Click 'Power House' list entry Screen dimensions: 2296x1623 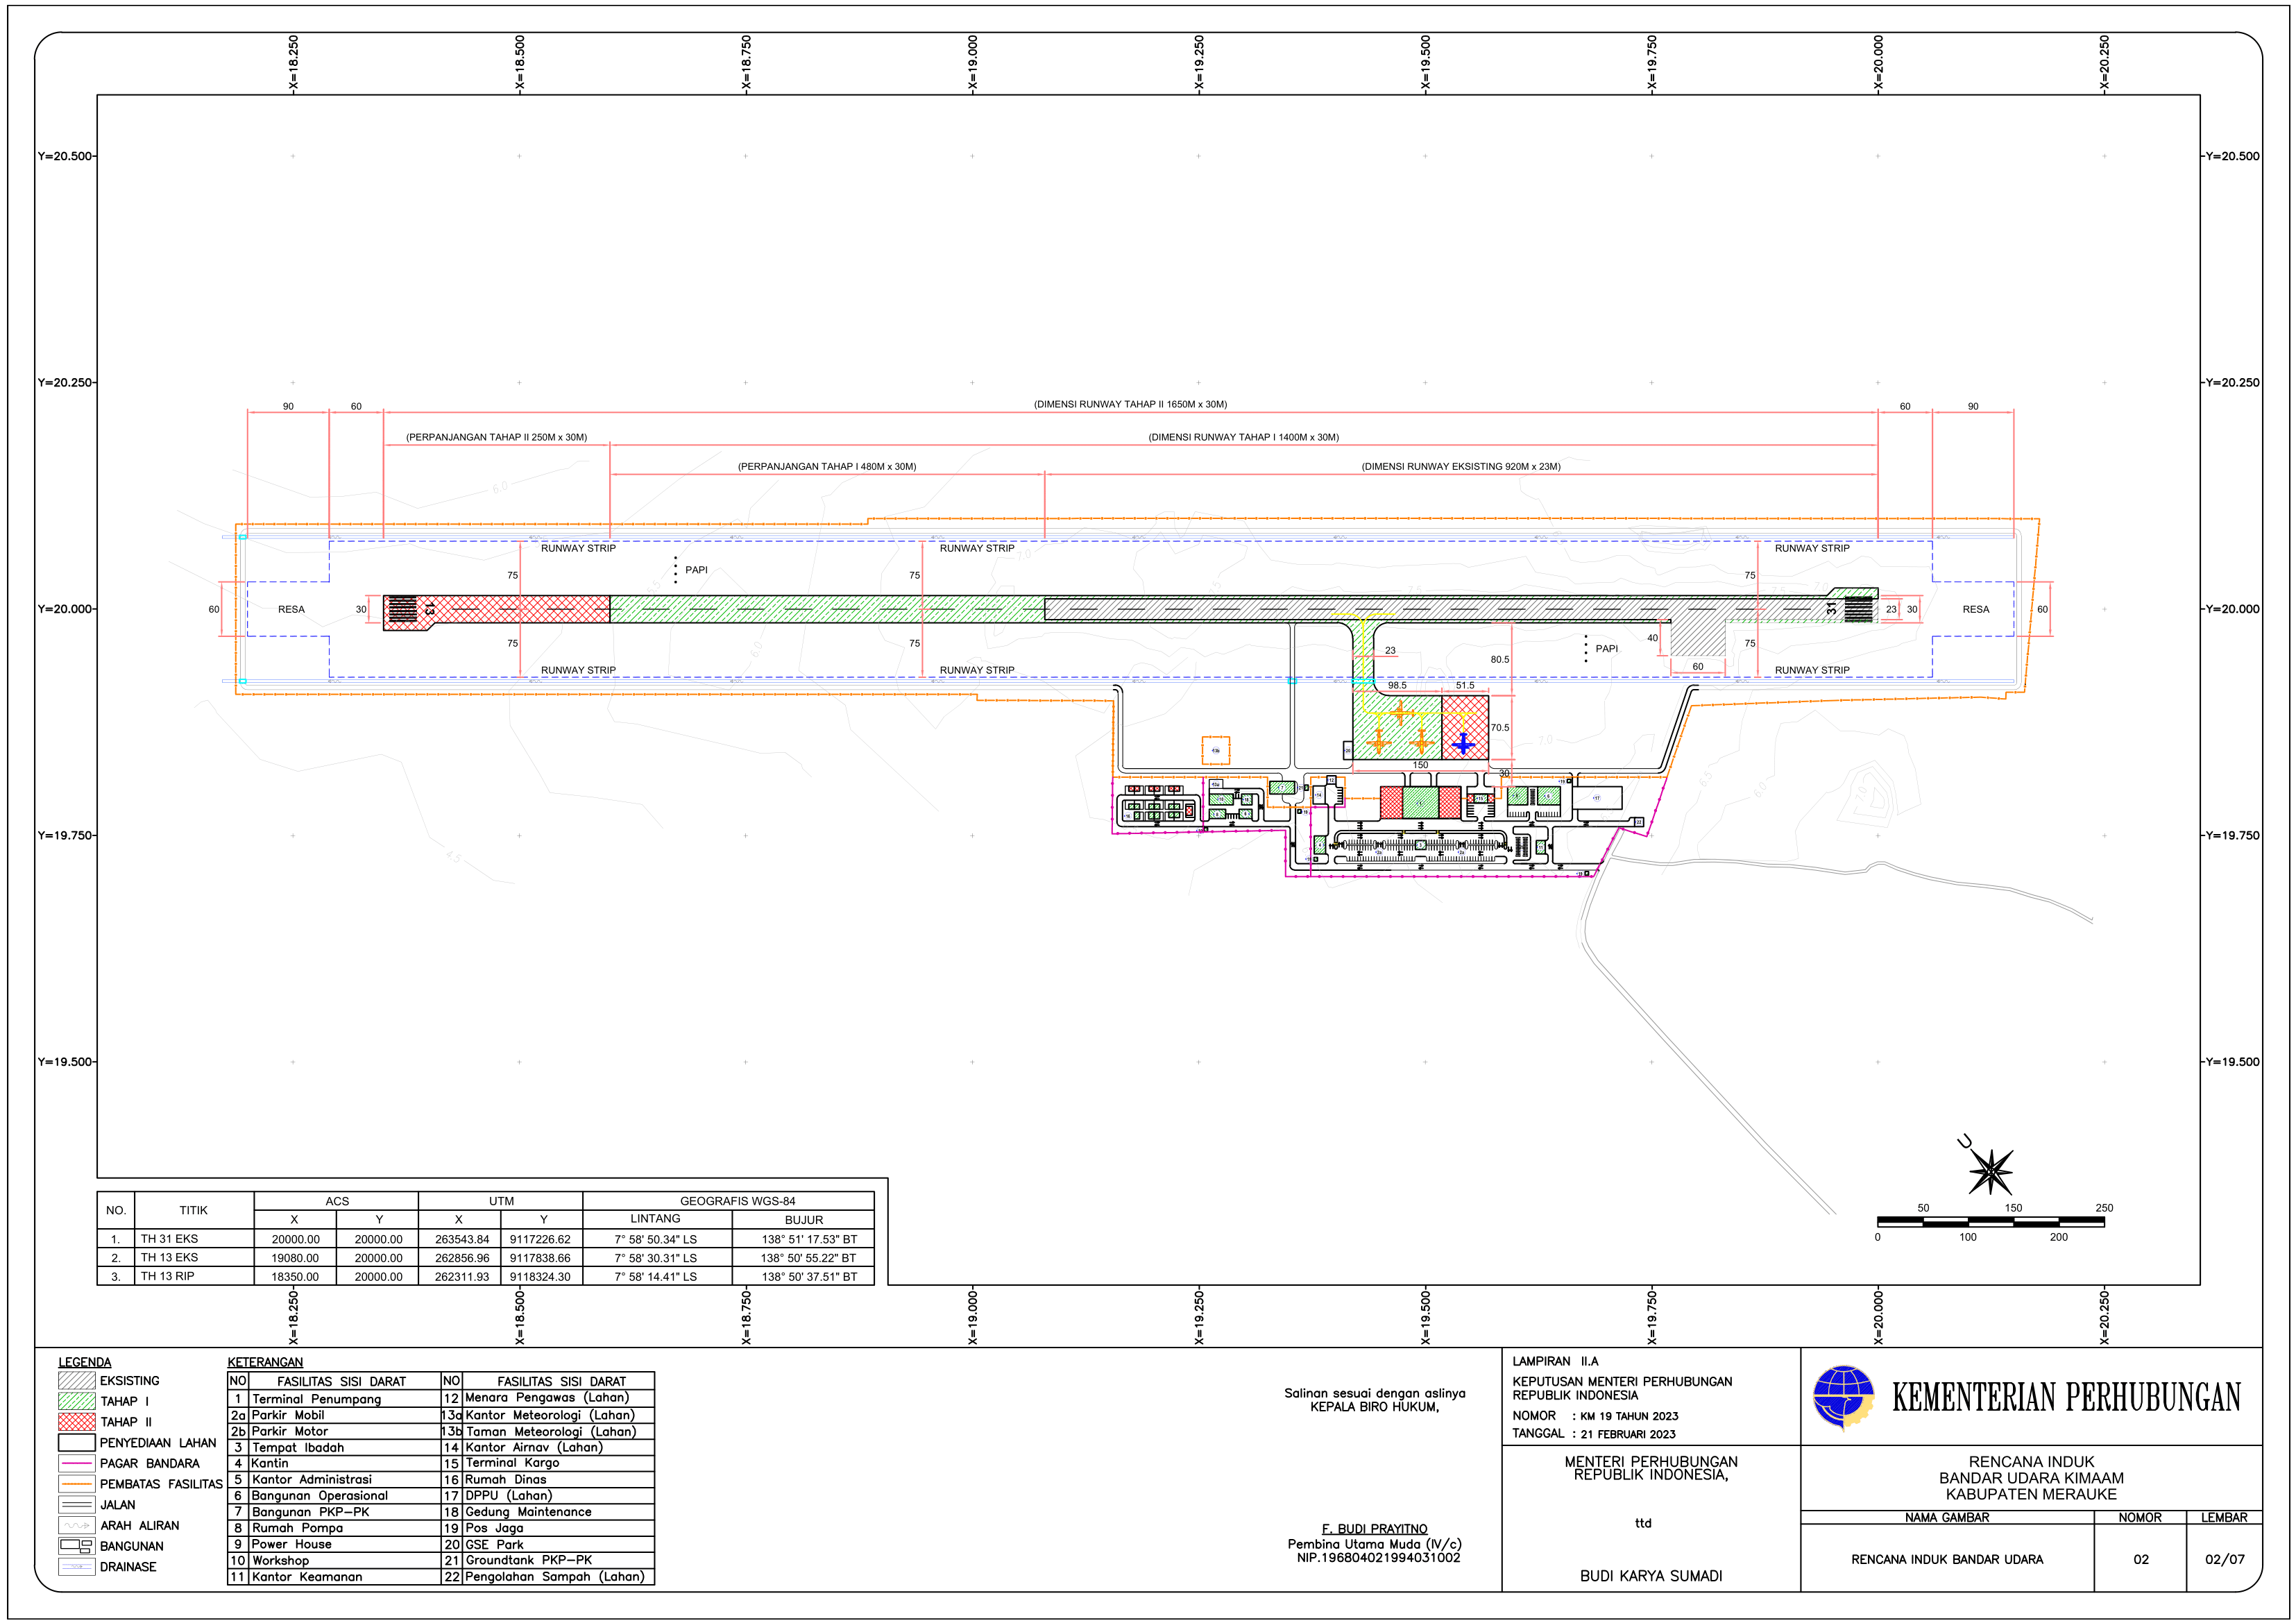tap(291, 1544)
